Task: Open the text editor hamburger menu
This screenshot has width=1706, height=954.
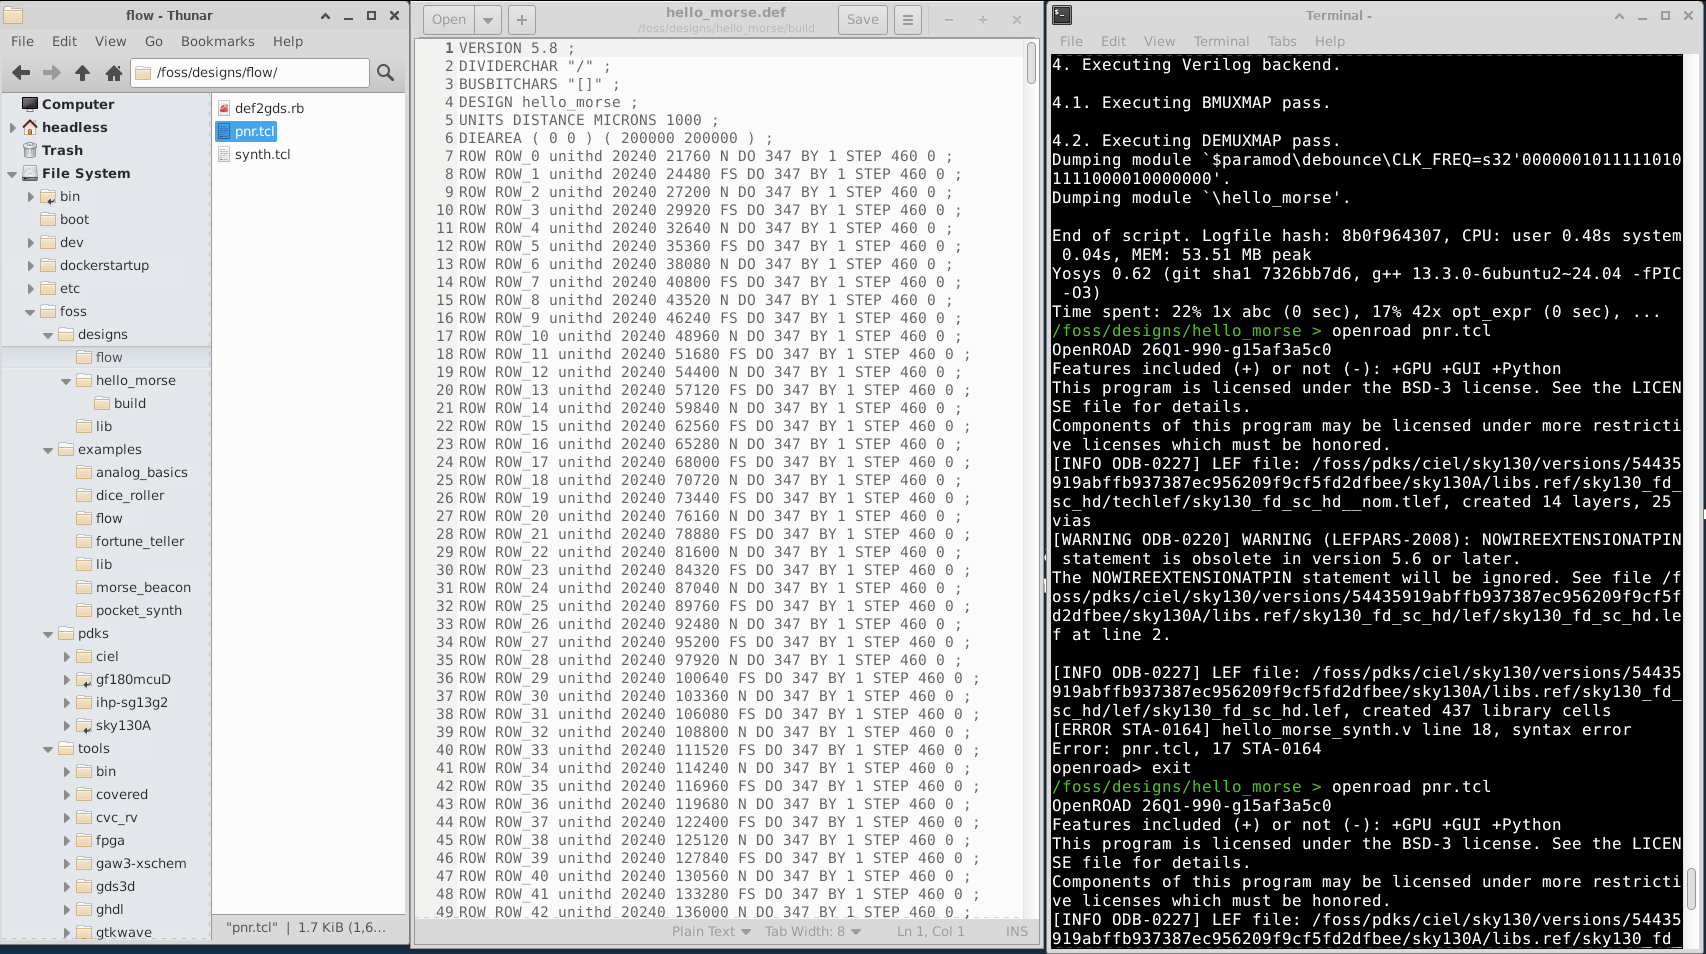Action: [x=908, y=19]
